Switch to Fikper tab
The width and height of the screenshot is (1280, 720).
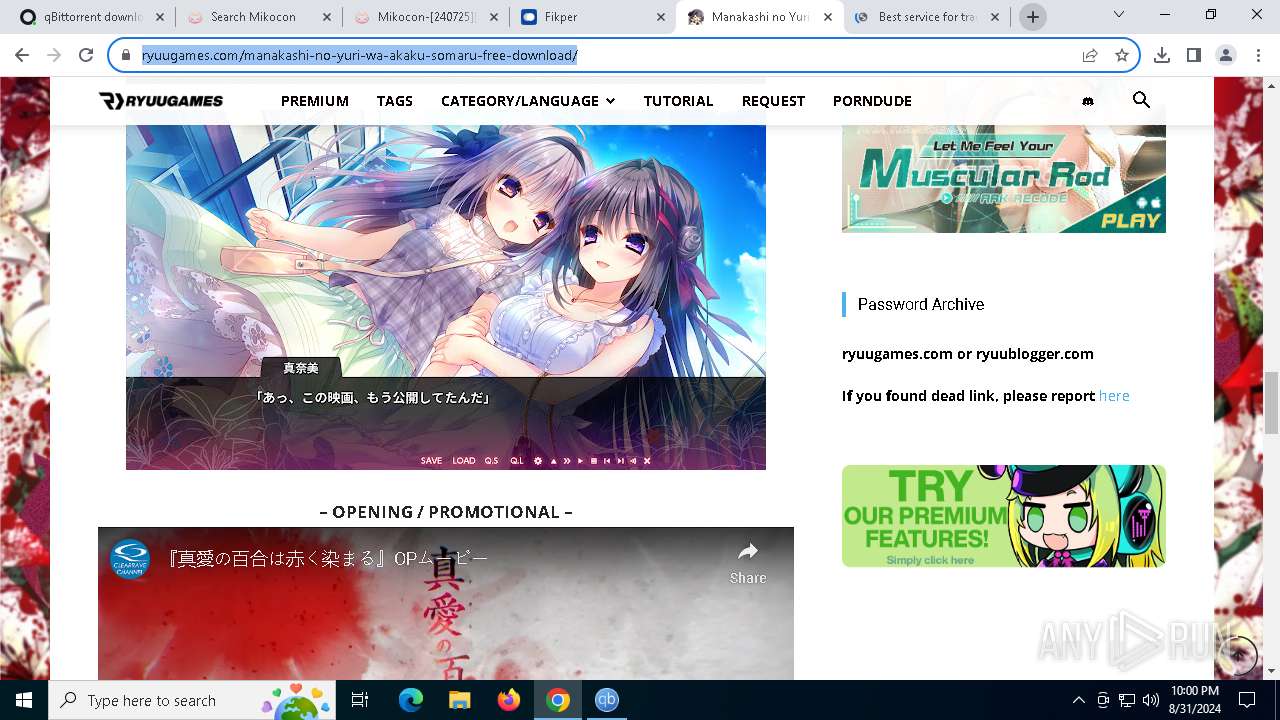592,17
